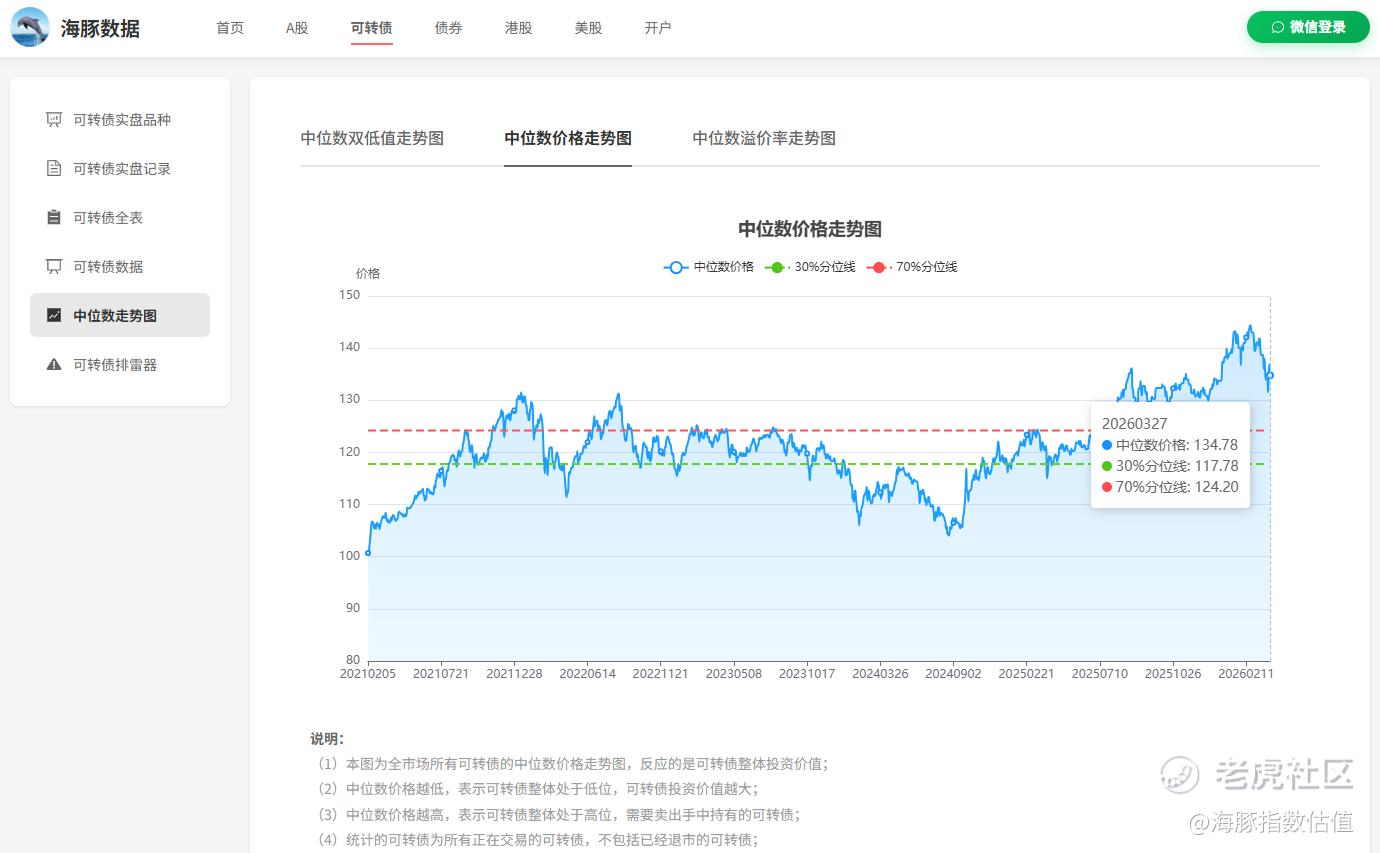
Task: Click the WeChat chat bubble icon
Action: [1277, 27]
